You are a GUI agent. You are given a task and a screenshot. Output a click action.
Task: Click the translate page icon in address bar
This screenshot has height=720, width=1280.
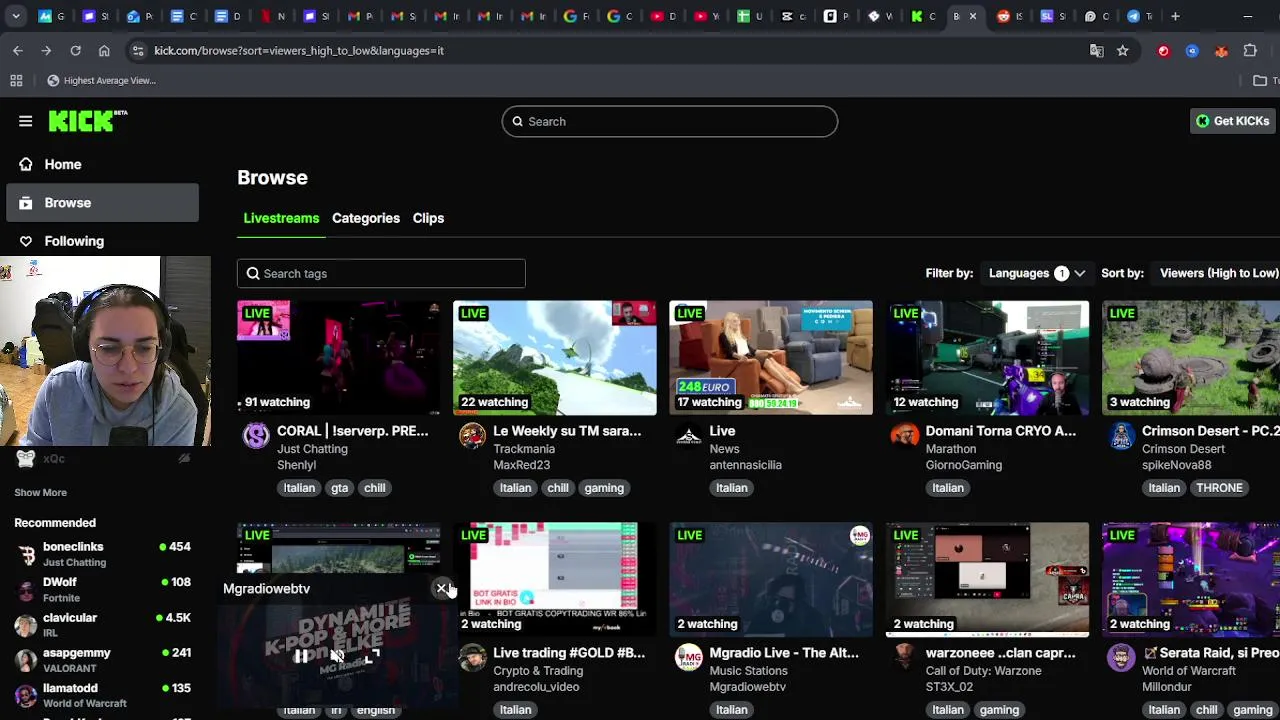[1097, 50]
